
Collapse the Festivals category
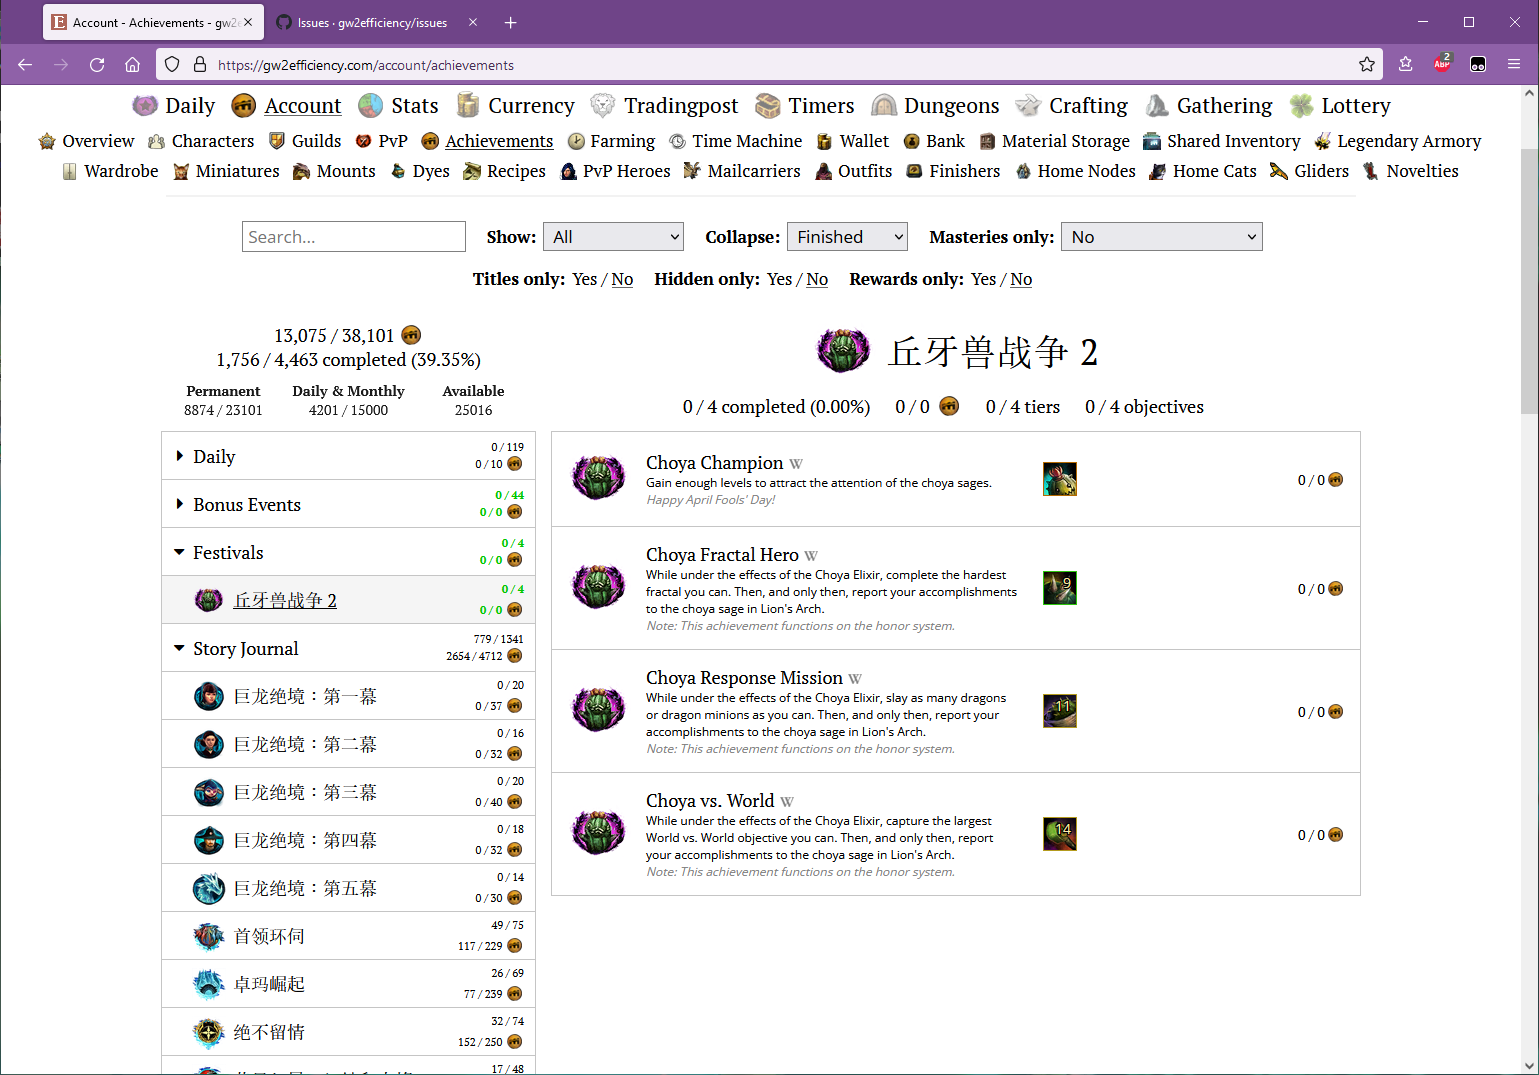click(x=228, y=552)
